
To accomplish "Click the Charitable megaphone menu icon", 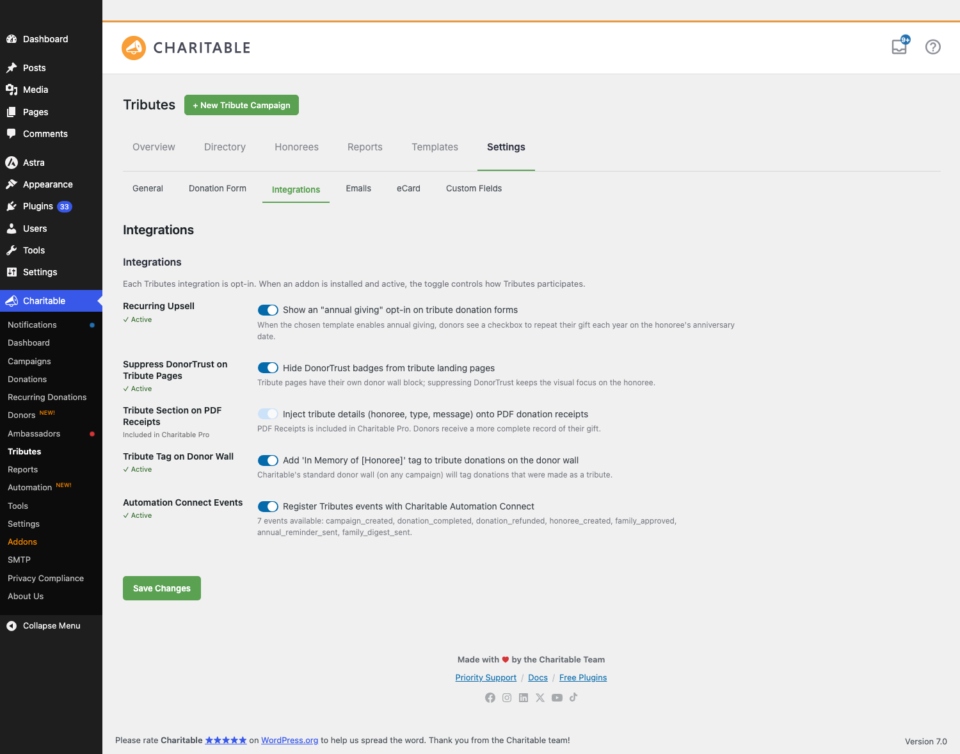I will tap(11, 301).
